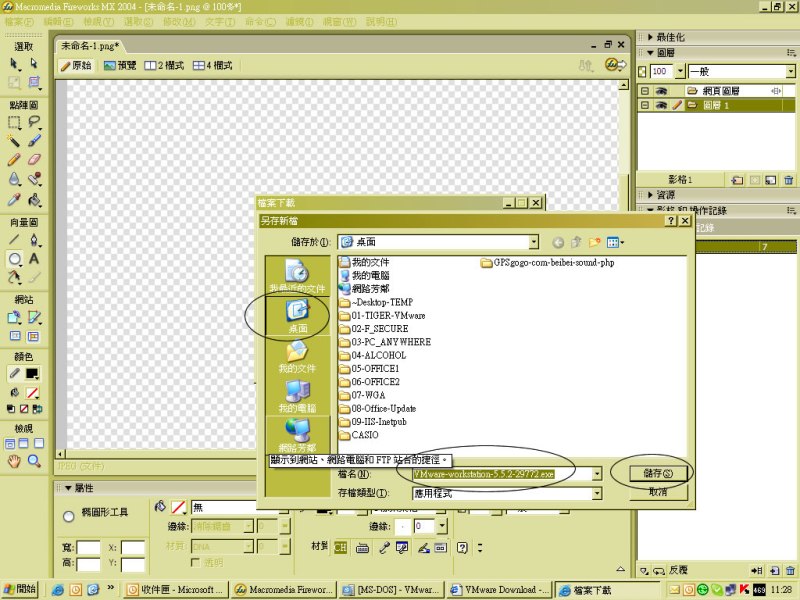Select the Magic Wand tool

14,141
